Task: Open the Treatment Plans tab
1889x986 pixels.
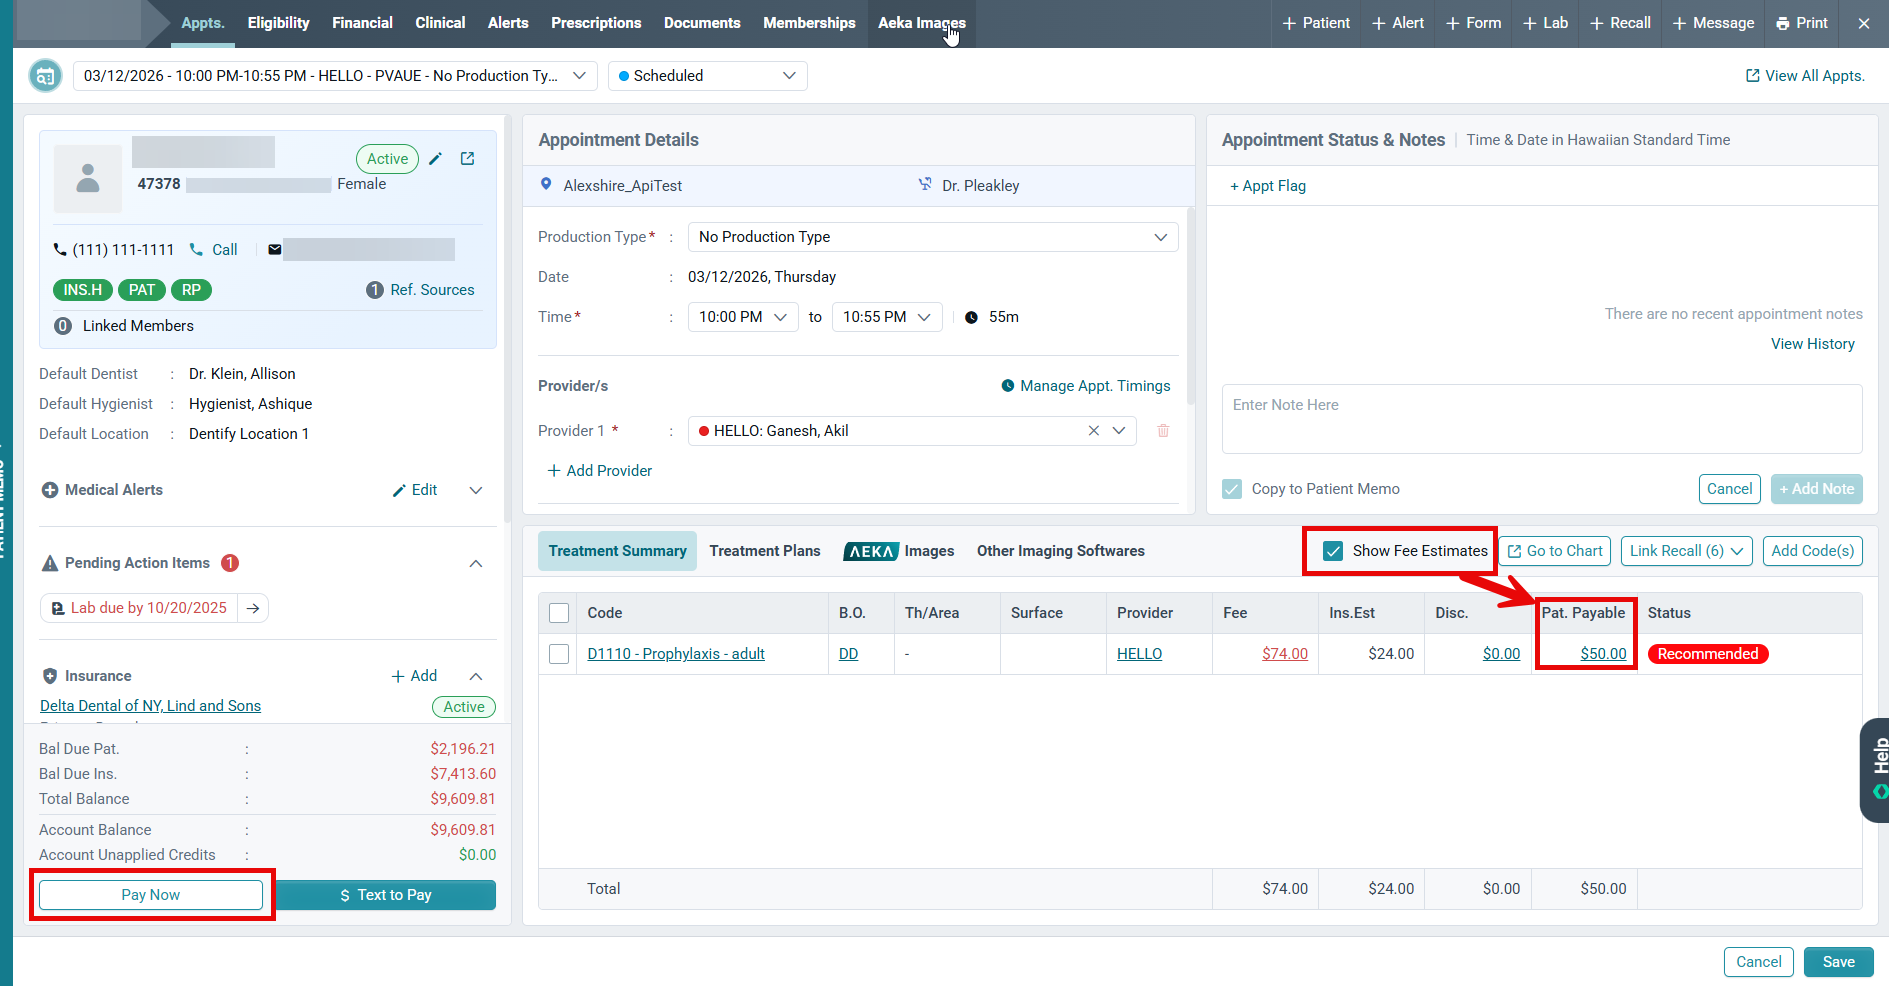Action: (765, 551)
